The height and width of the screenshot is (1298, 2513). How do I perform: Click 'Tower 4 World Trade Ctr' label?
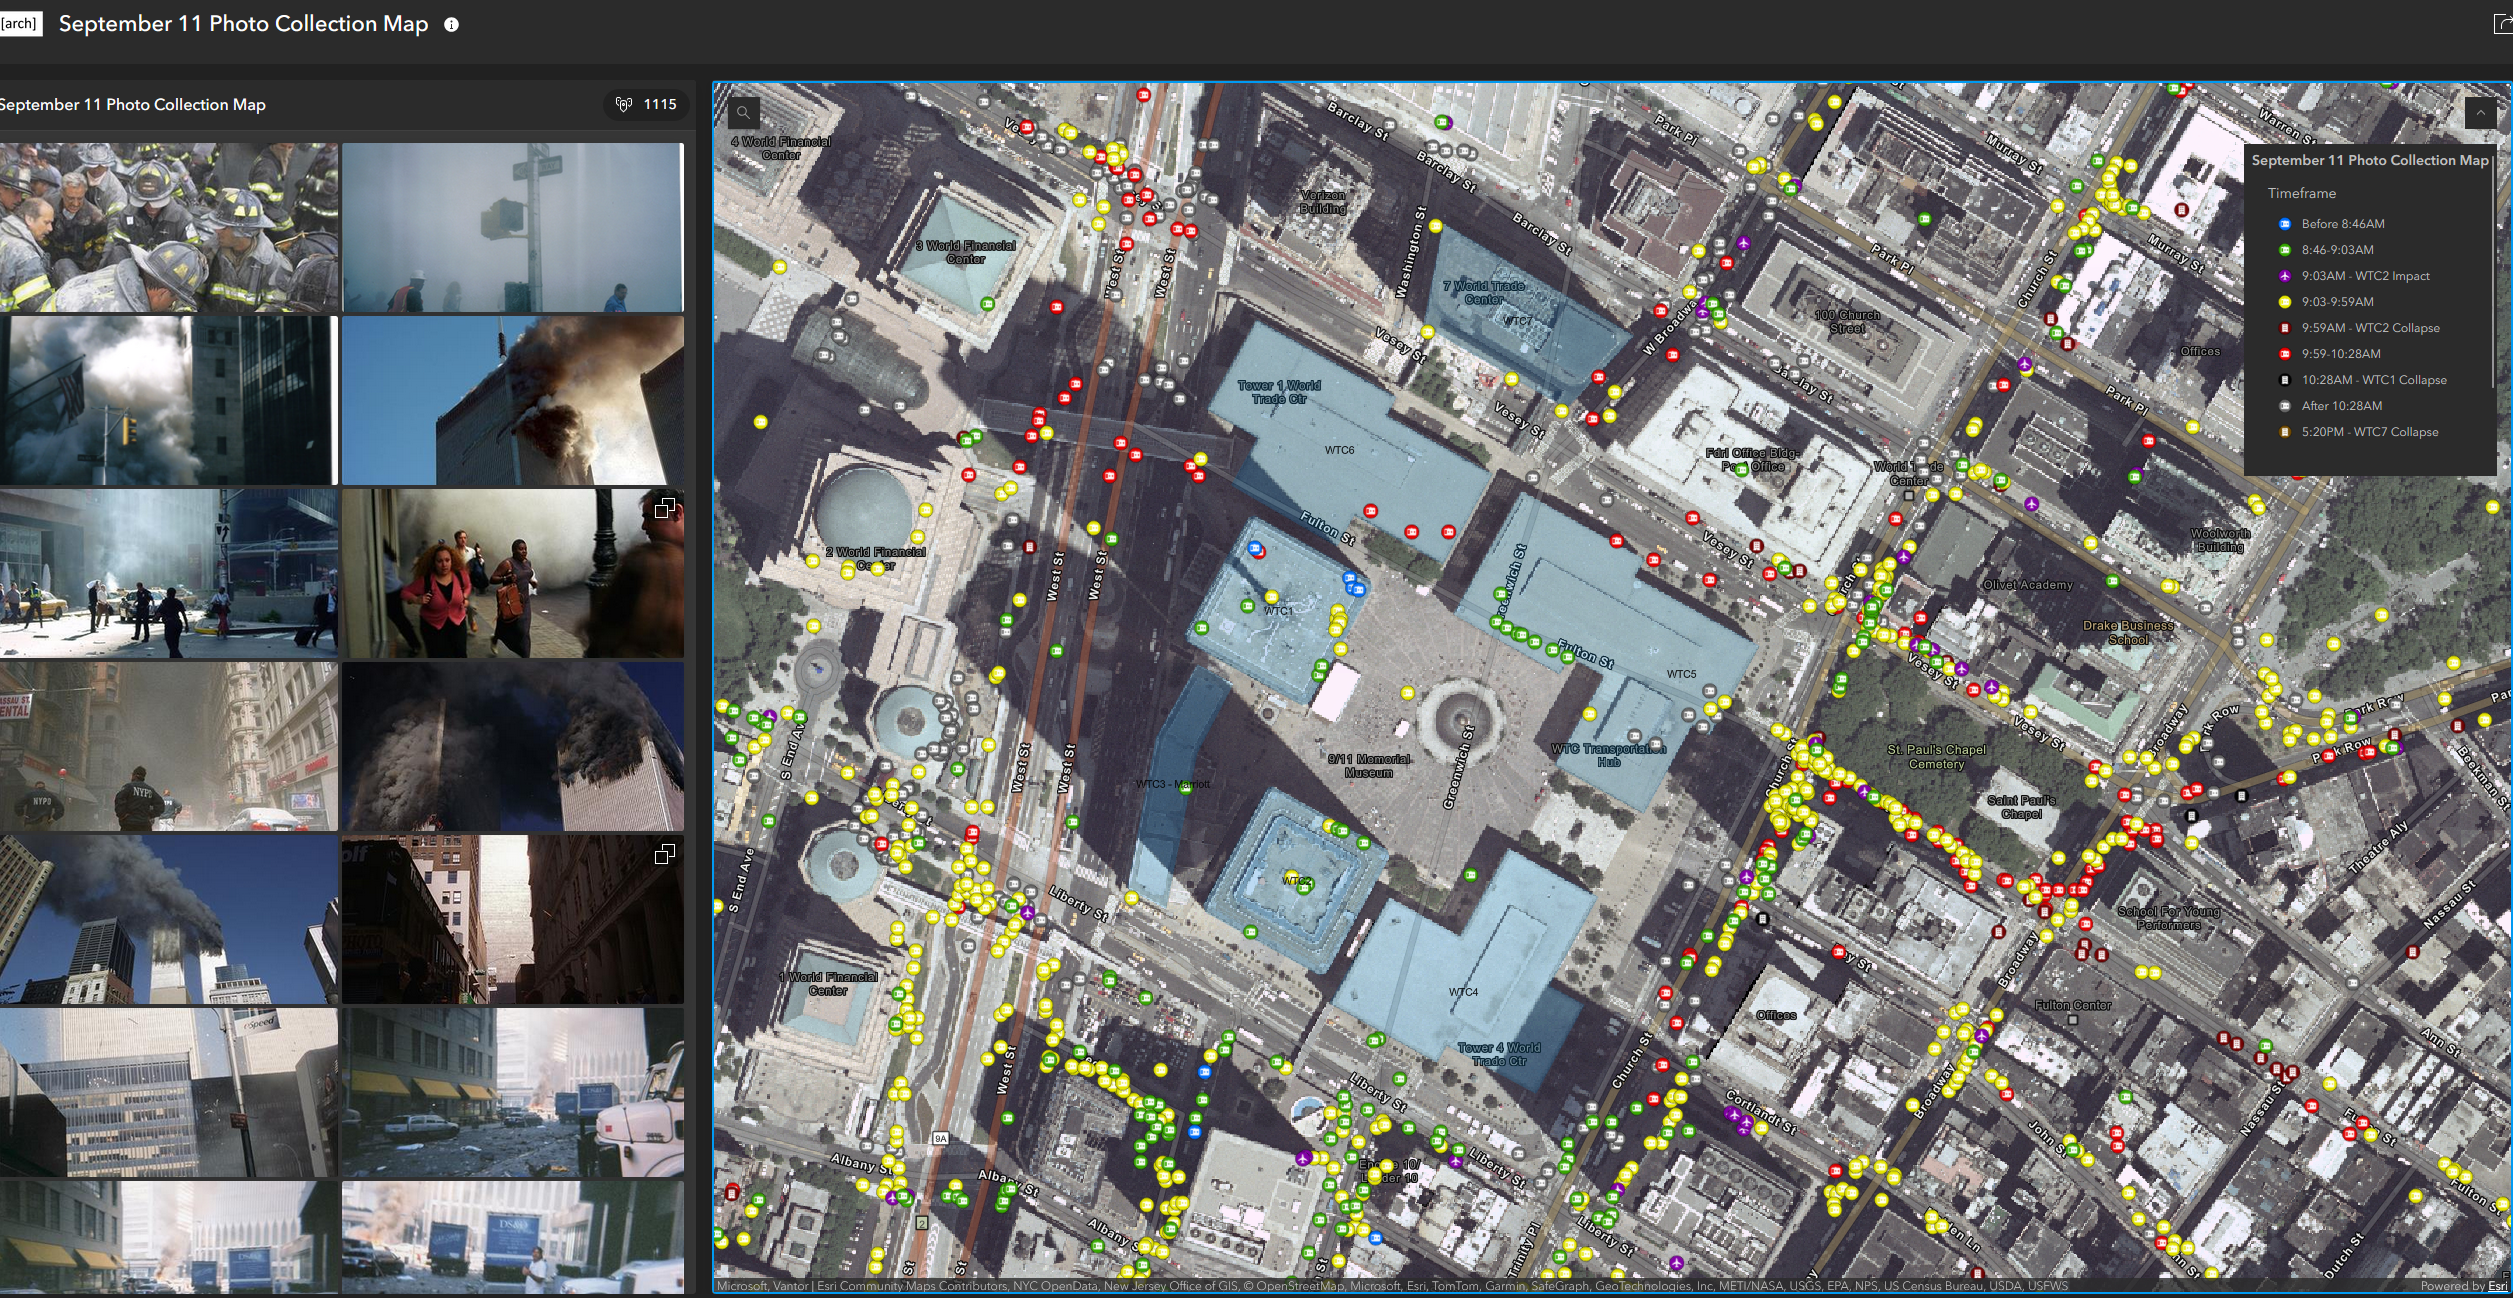1499,1054
